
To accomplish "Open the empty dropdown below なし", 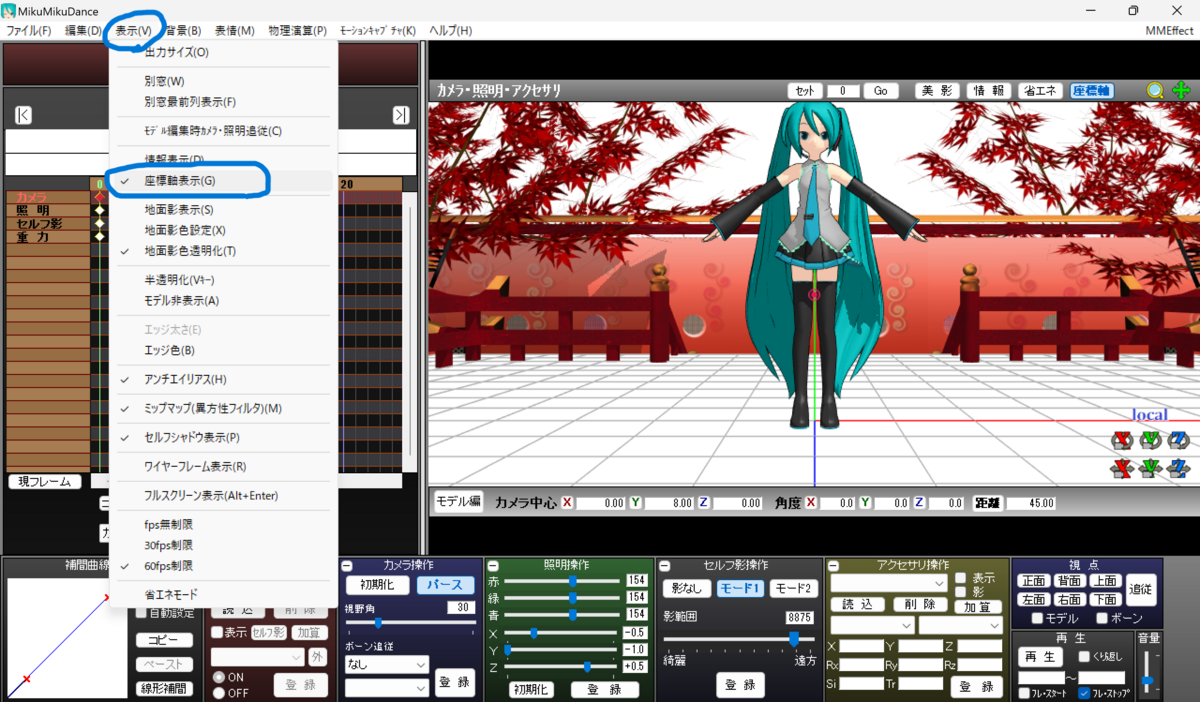I will point(386,688).
